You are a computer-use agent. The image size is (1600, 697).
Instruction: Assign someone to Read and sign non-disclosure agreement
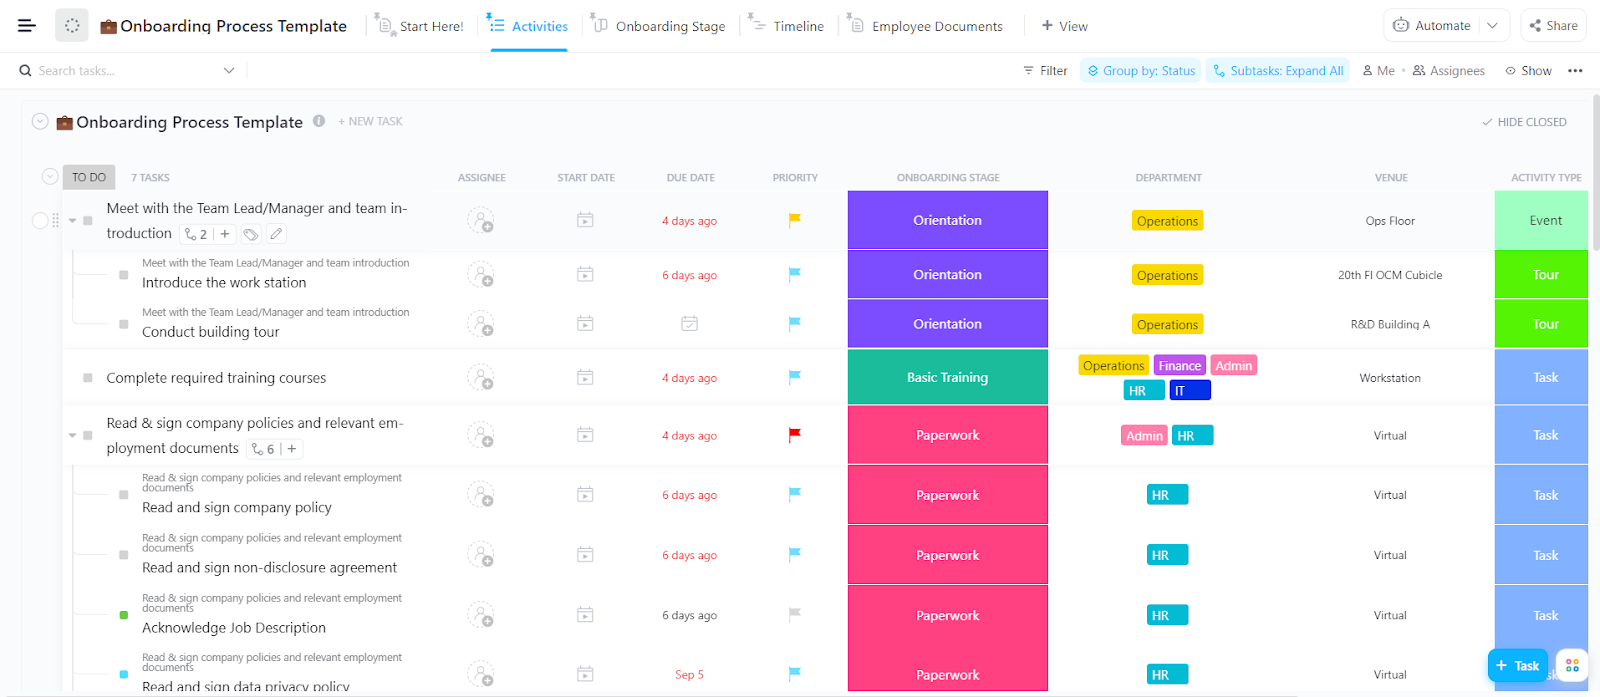(x=481, y=555)
